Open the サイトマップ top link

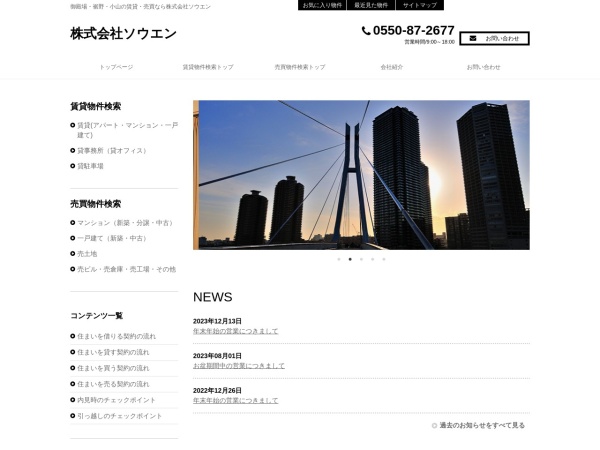click(x=420, y=5)
